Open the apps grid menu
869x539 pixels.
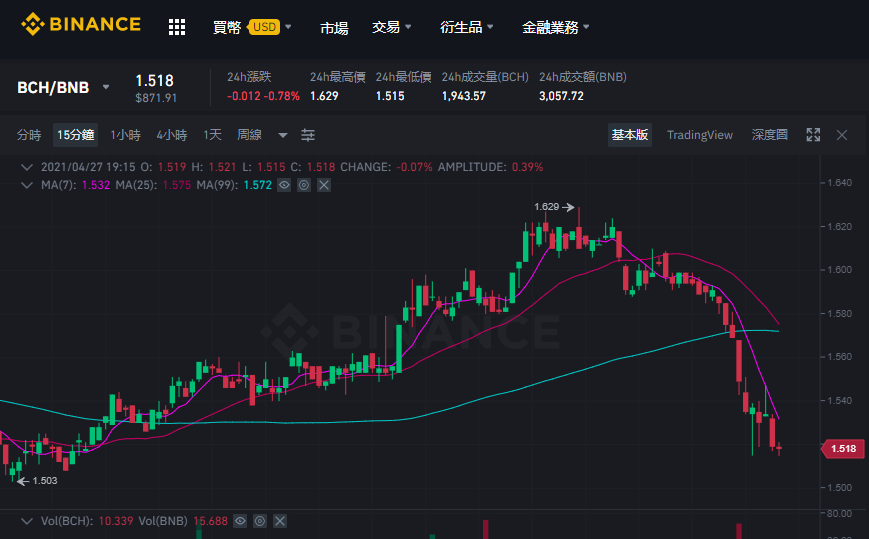click(177, 27)
